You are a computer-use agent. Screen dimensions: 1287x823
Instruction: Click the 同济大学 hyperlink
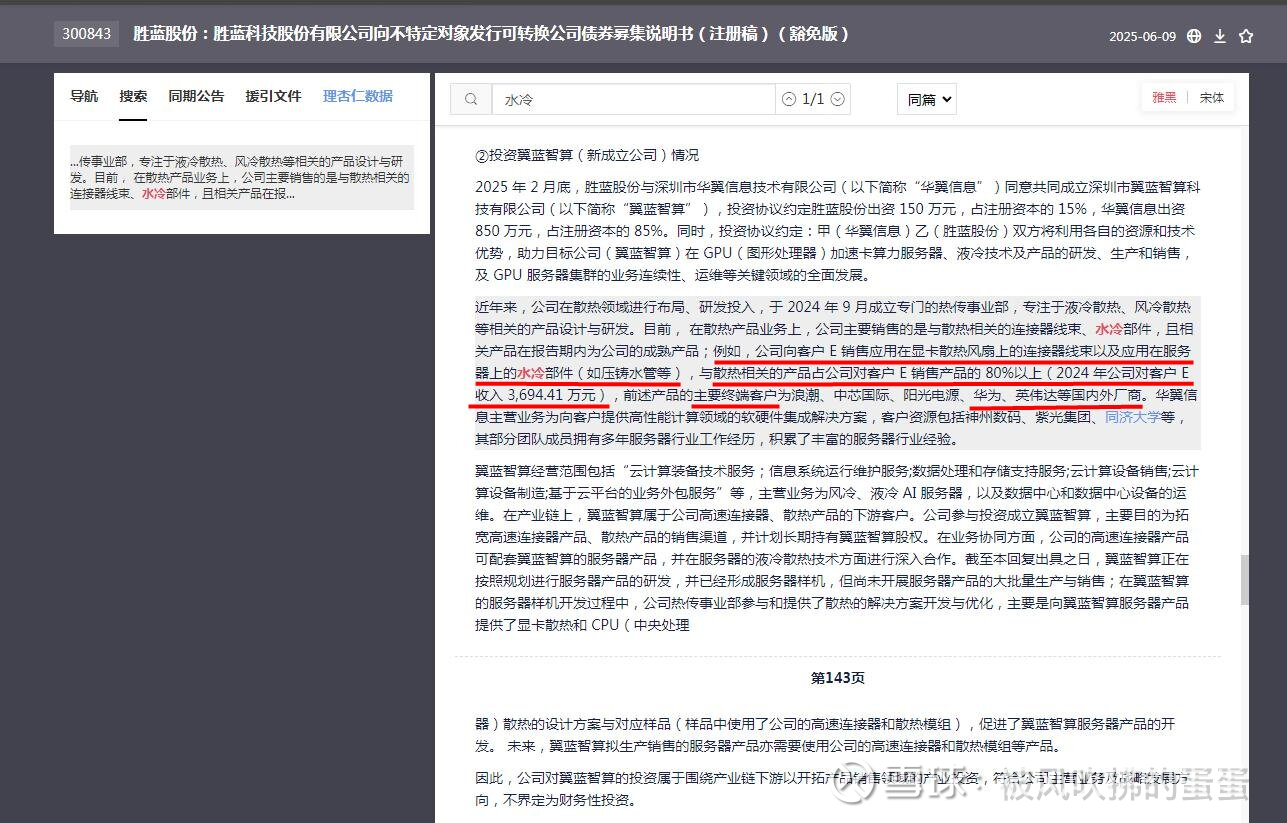[1132, 417]
